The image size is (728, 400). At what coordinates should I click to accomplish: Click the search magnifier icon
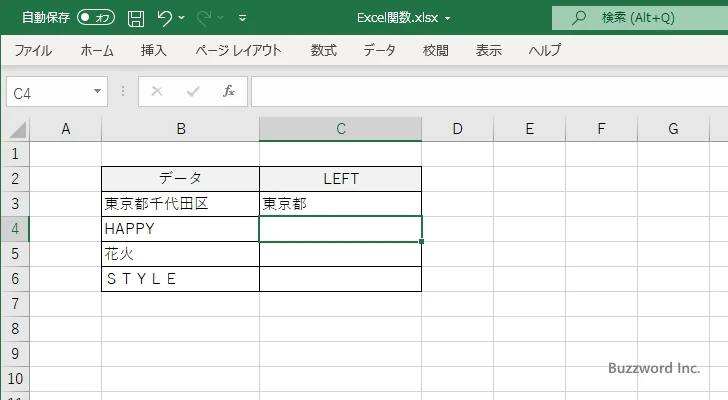[x=578, y=18]
